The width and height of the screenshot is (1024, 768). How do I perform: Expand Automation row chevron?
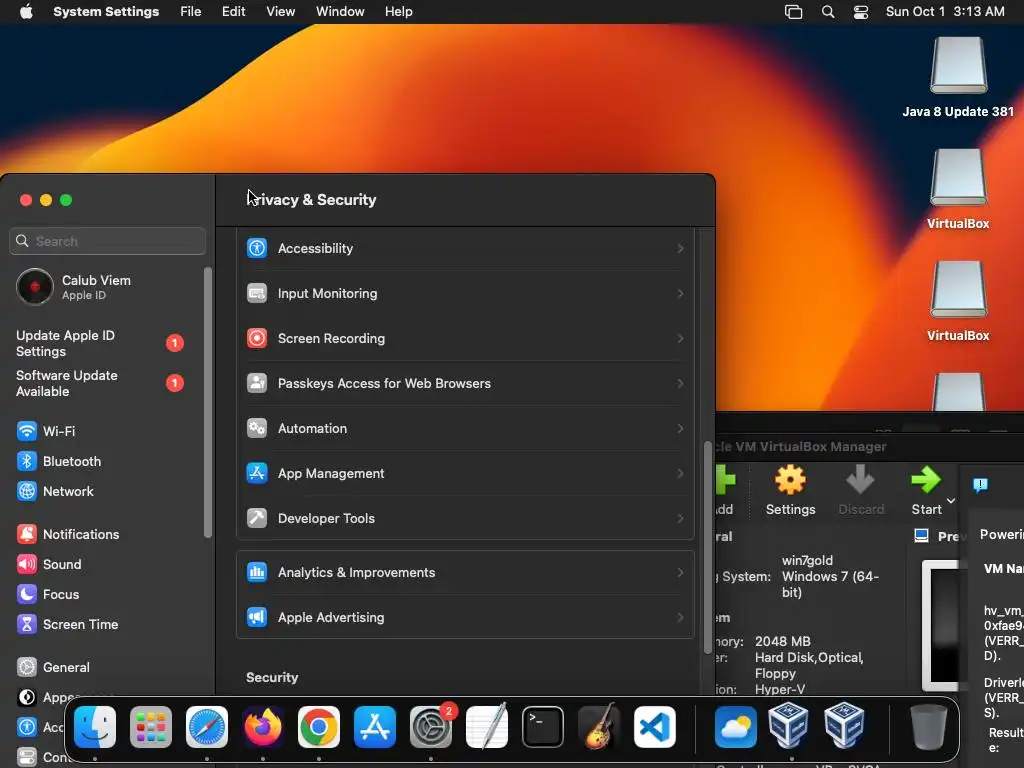(680, 428)
